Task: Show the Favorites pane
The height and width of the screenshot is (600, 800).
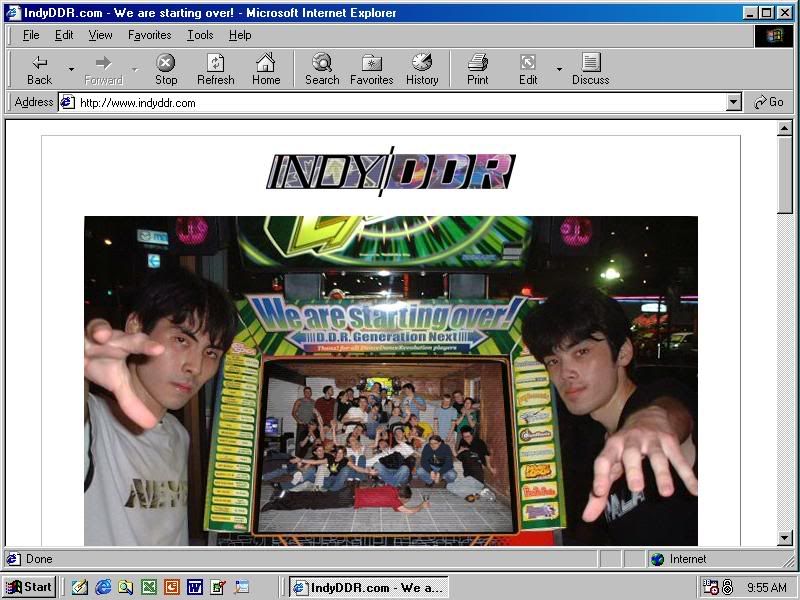Action: [371, 70]
